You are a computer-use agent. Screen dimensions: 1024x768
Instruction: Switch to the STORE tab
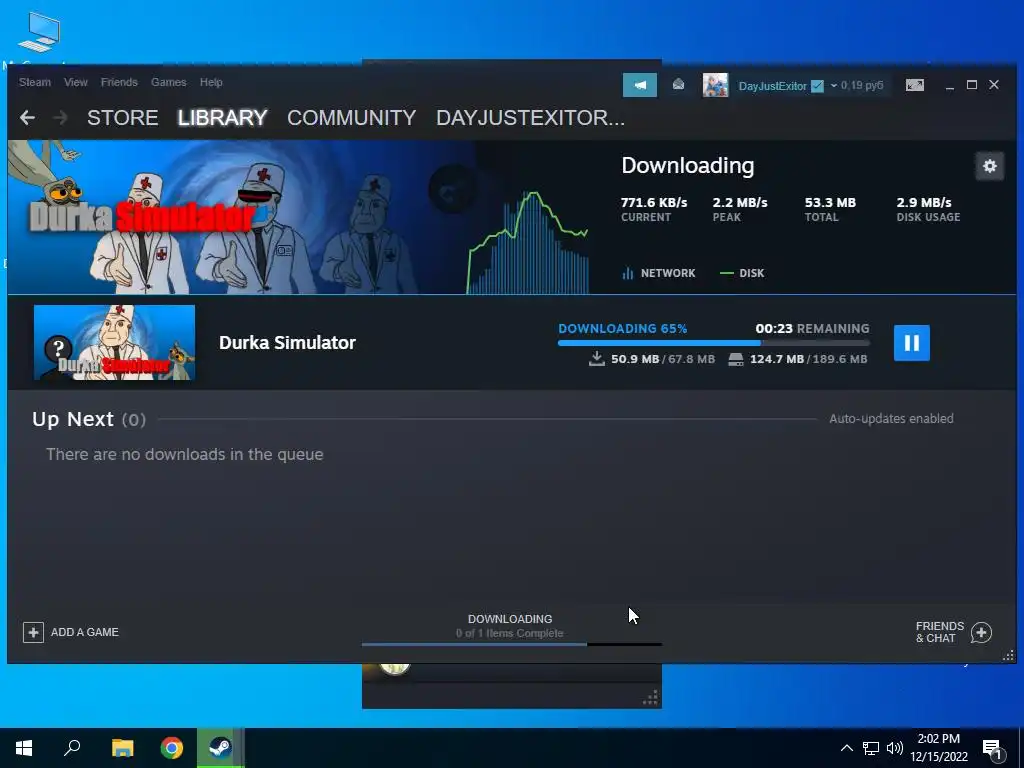(x=123, y=118)
